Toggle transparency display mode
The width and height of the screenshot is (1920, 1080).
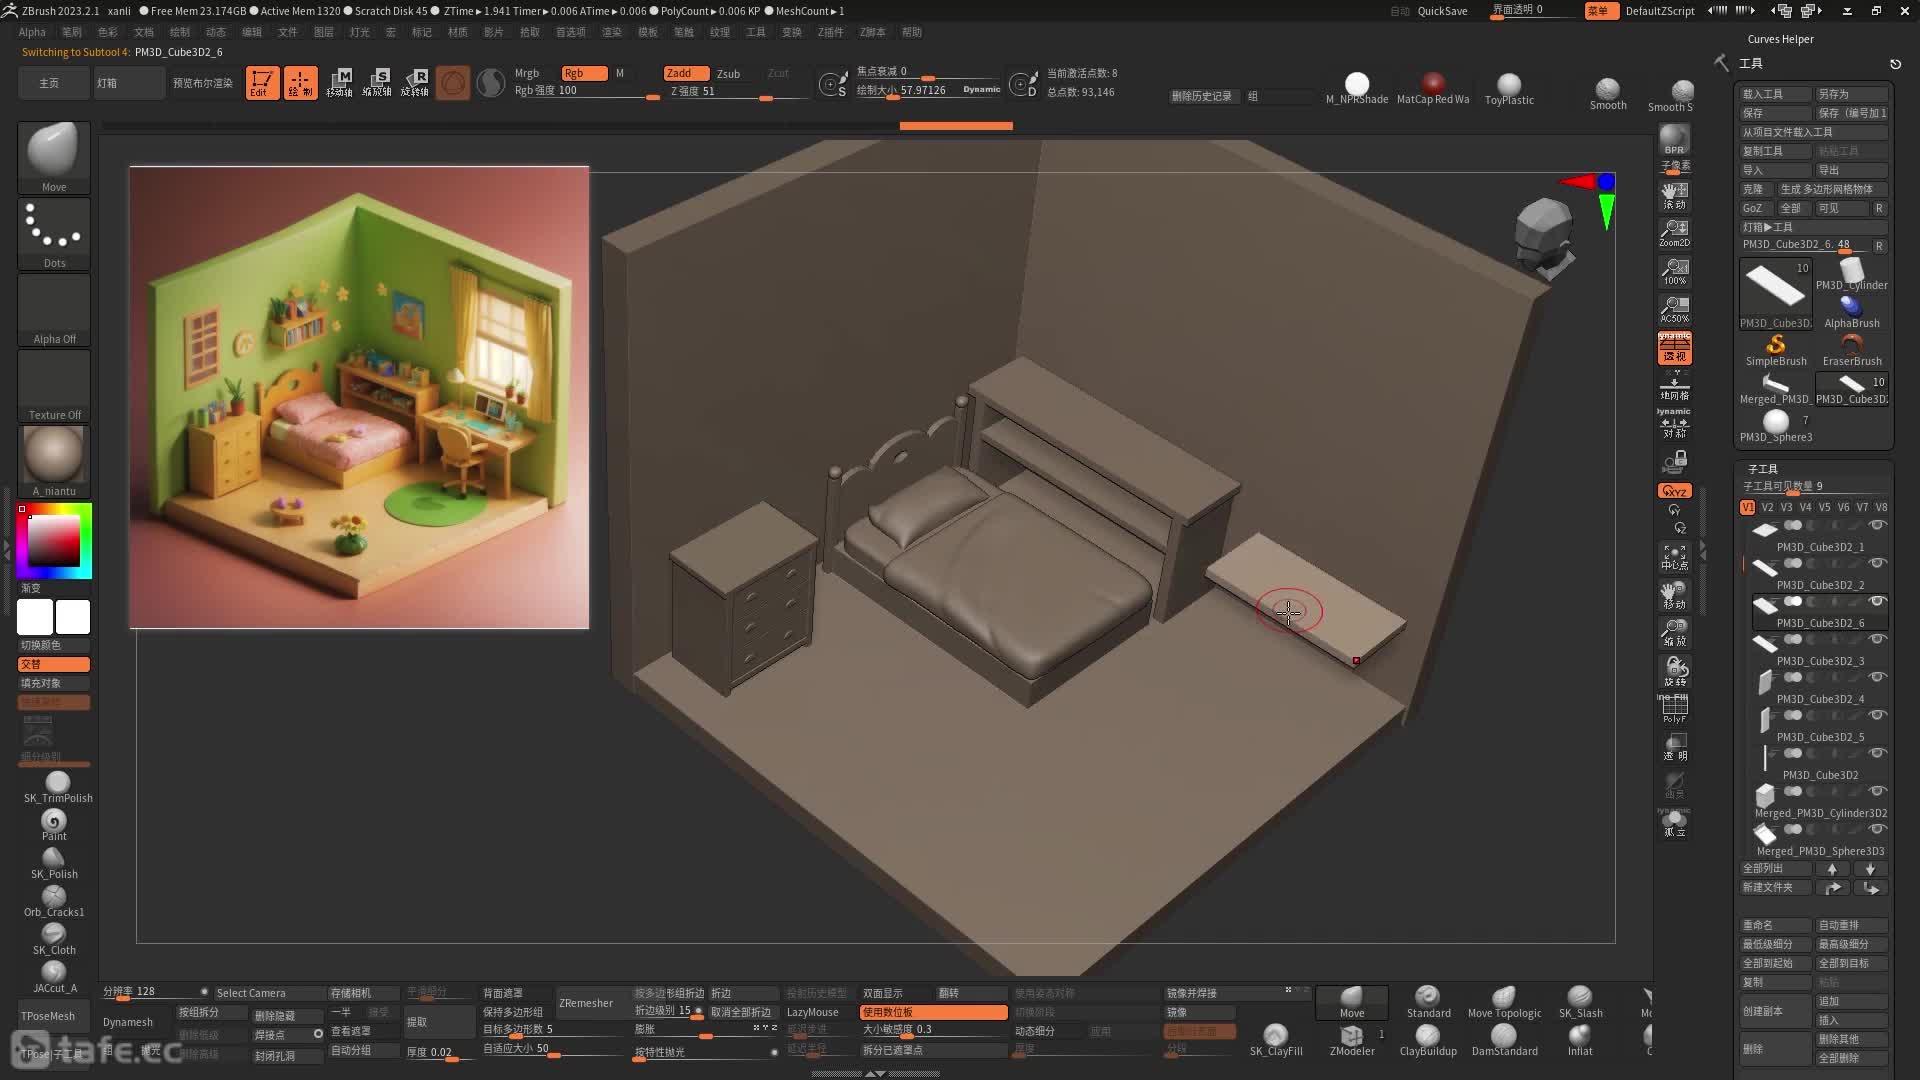(1674, 747)
